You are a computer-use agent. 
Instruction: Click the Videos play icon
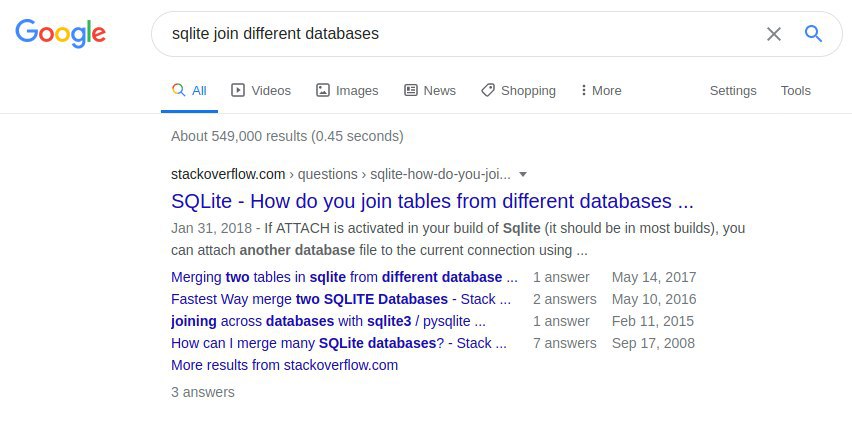[x=238, y=90]
